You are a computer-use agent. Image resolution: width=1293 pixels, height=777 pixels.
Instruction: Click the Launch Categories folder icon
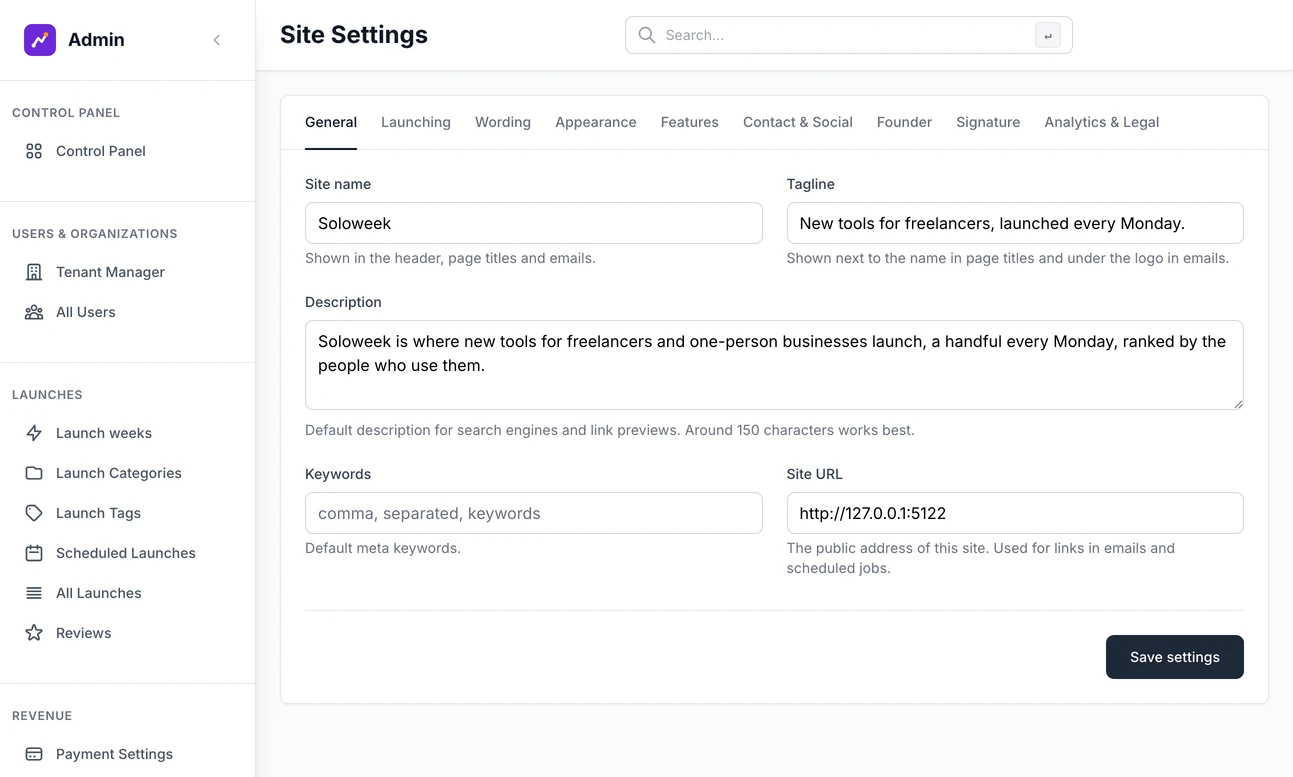click(x=34, y=473)
